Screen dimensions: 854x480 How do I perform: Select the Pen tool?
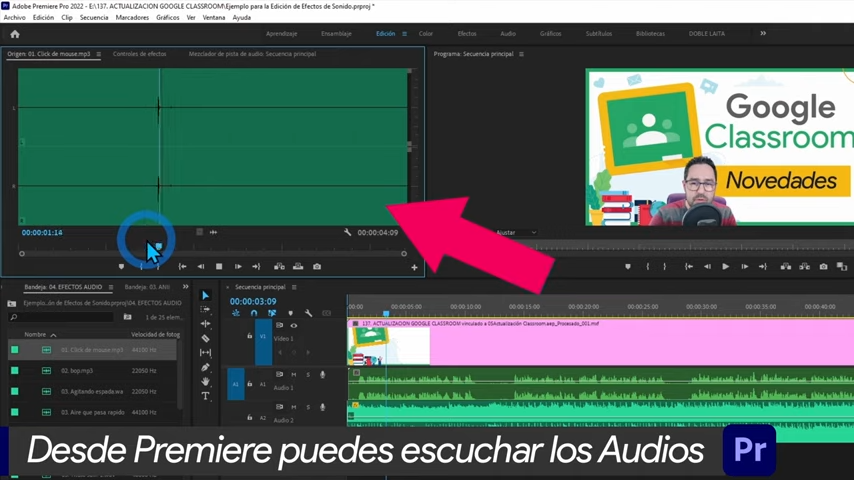pos(205,367)
